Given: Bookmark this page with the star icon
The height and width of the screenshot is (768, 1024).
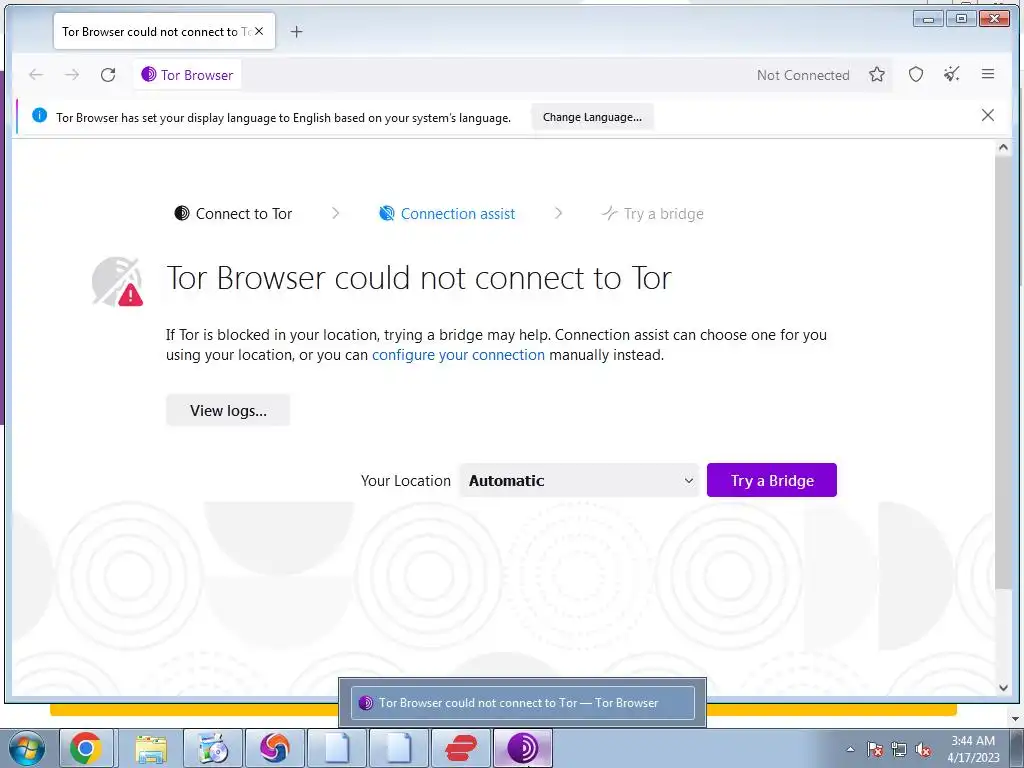Looking at the screenshot, I should (876, 74).
